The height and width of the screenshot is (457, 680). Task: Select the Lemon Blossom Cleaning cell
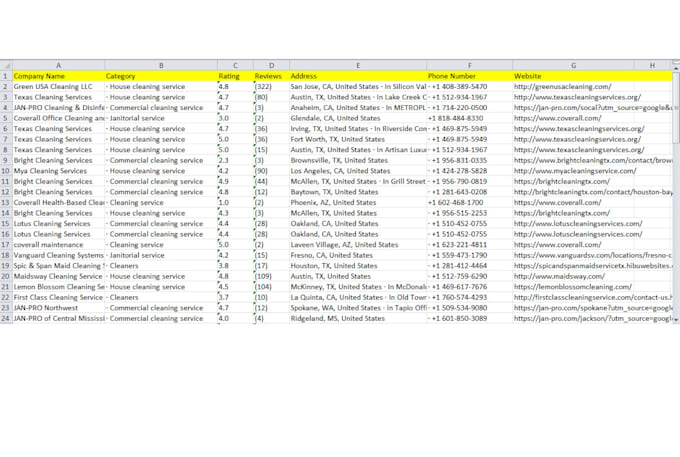pos(59,287)
